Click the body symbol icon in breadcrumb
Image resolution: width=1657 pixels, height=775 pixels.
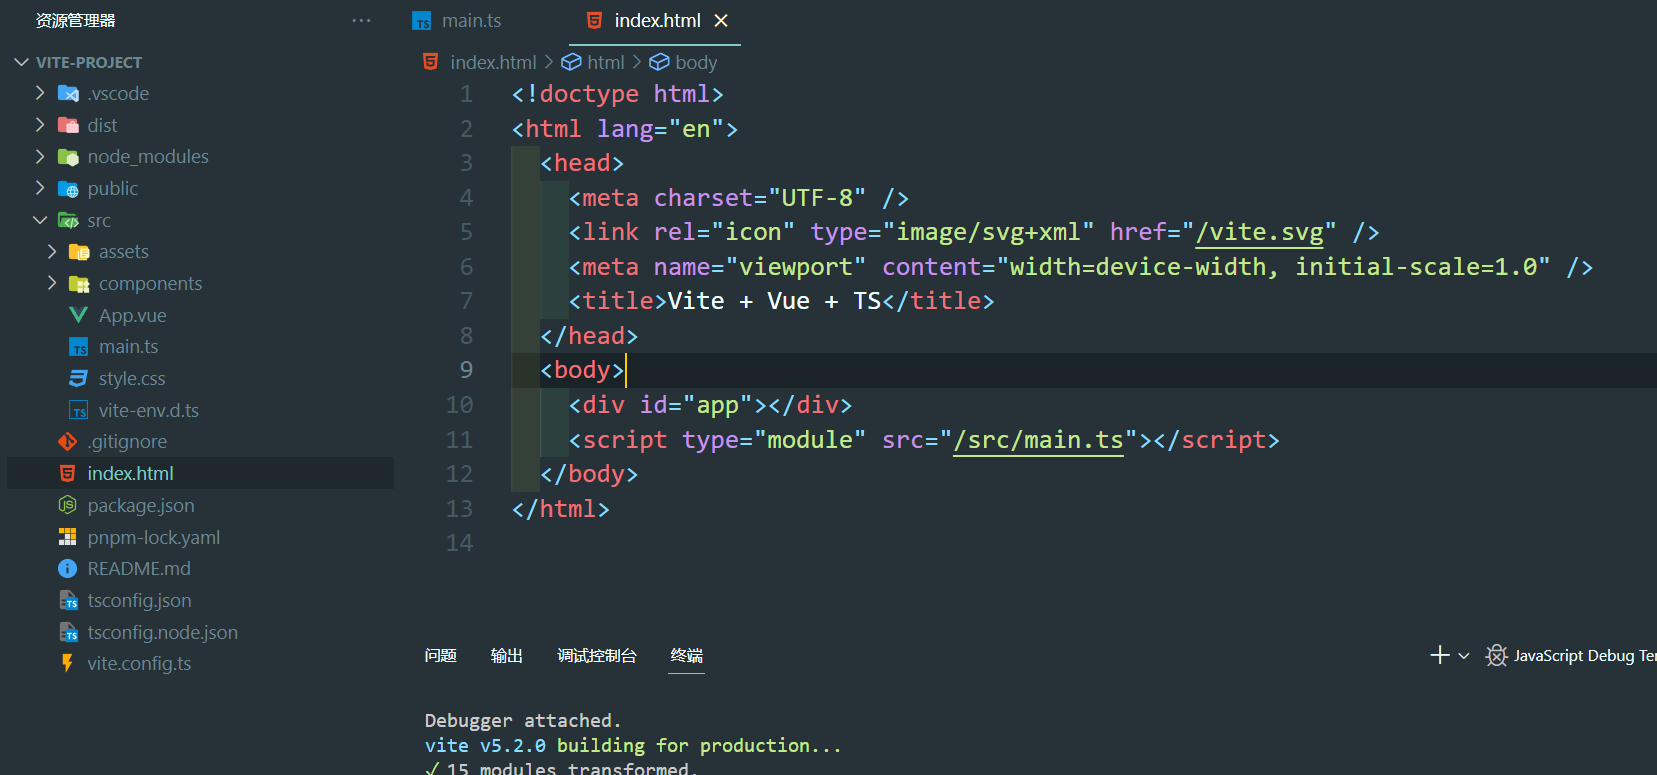coord(659,62)
